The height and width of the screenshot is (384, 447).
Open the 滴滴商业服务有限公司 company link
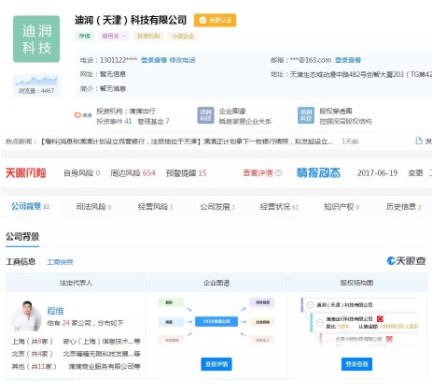pos(104,366)
